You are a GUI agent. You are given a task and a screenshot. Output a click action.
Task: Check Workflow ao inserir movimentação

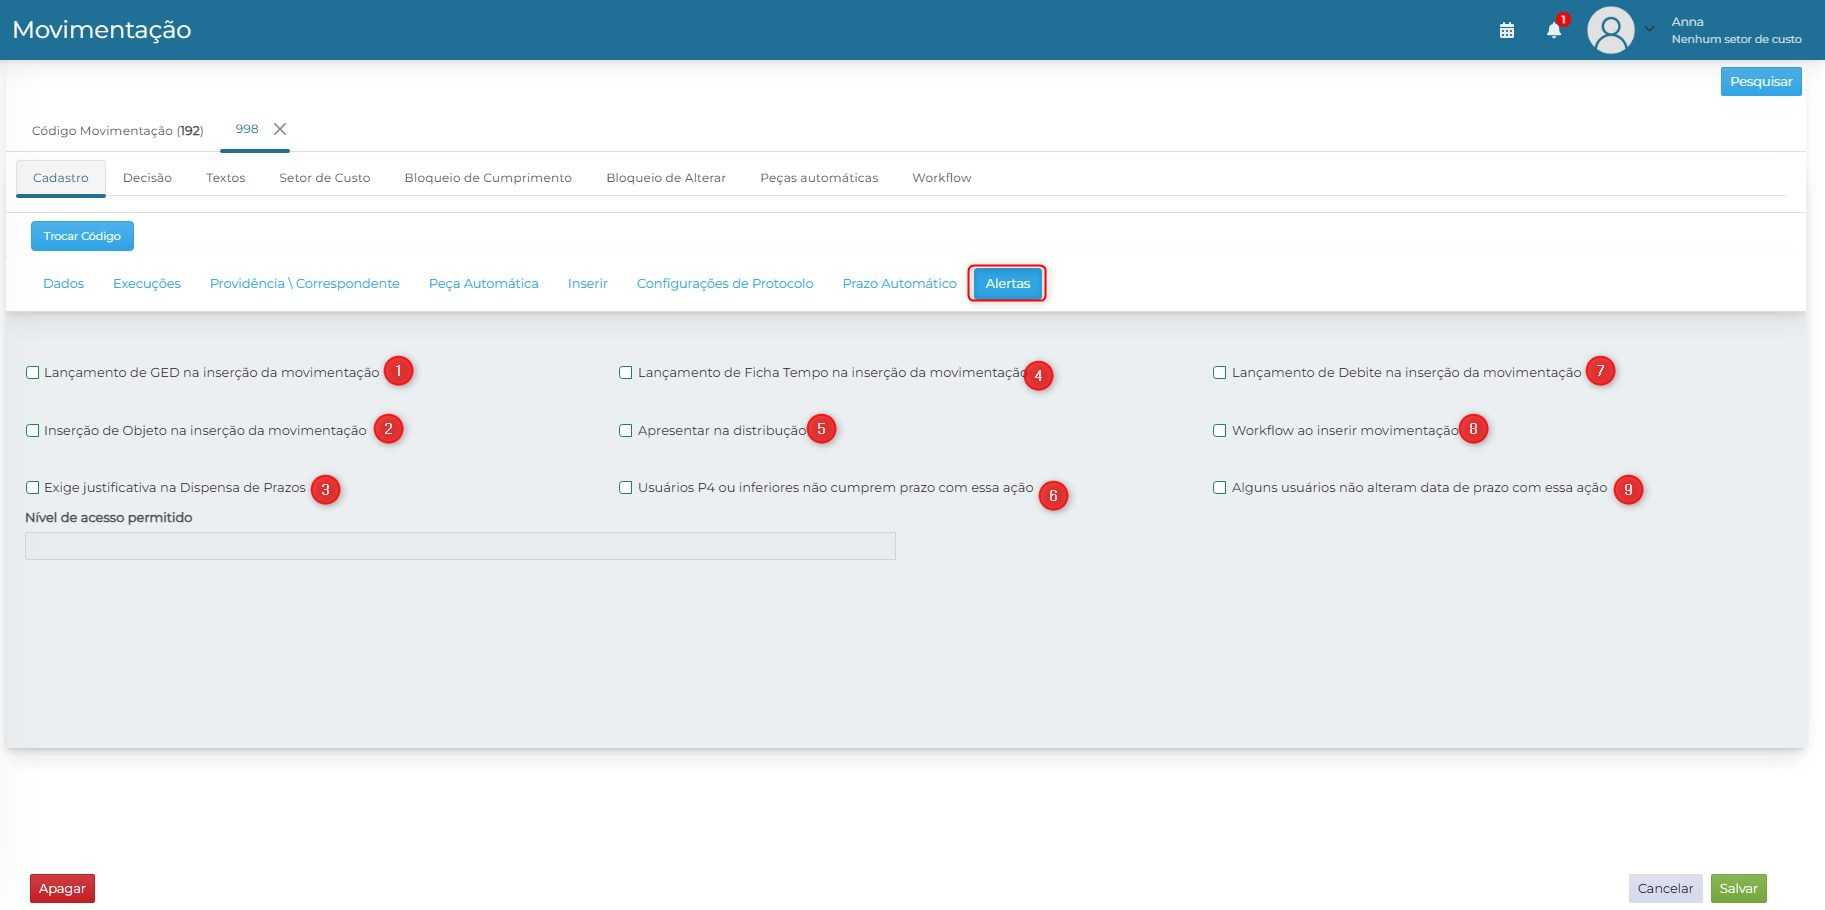coord(1220,430)
